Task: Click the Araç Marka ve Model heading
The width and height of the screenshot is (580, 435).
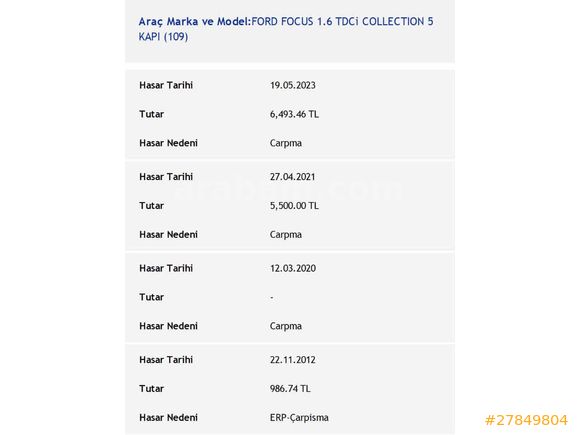Action: coord(195,21)
